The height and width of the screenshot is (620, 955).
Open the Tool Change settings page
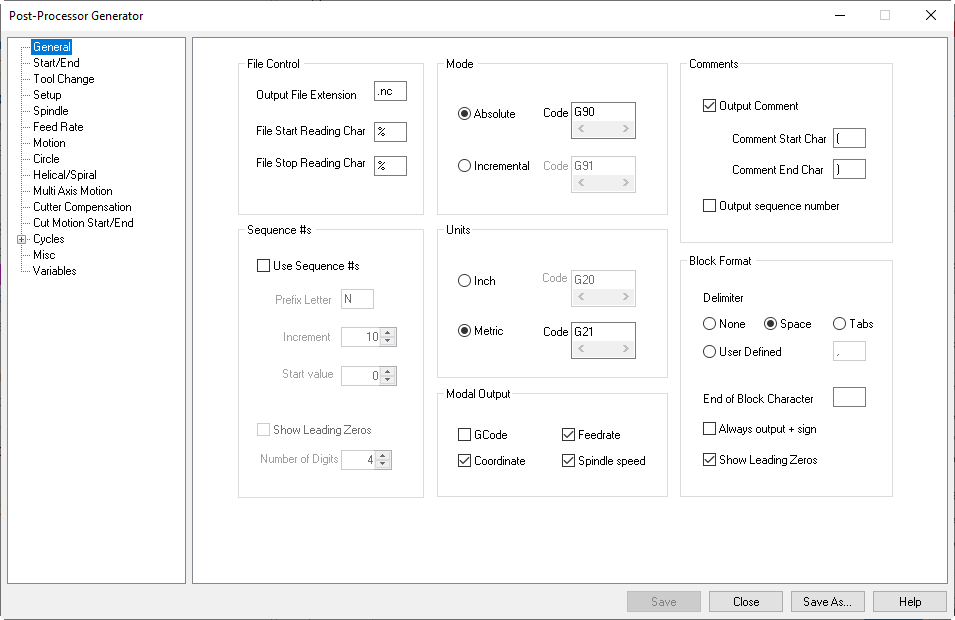[x=63, y=78]
